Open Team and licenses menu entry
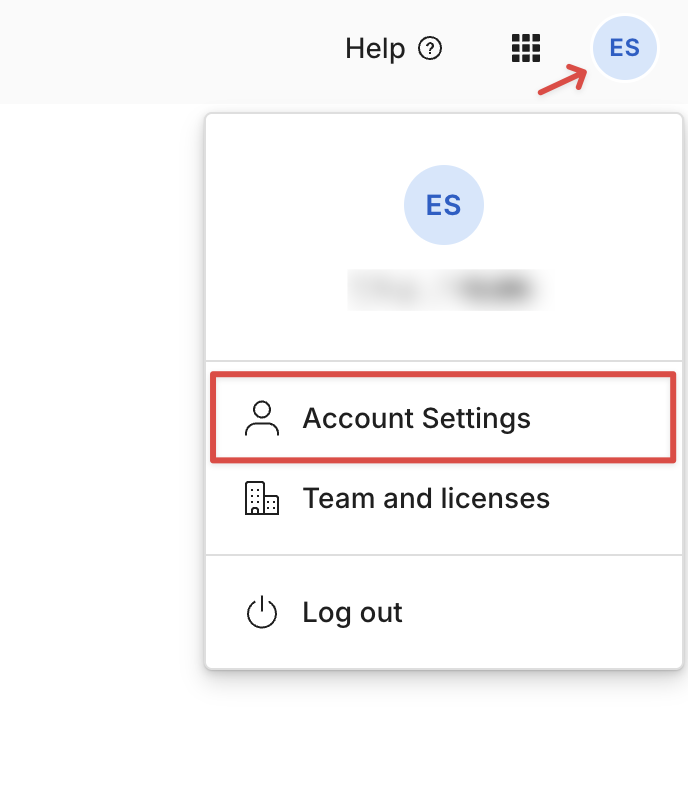This screenshot has height=806, width=688. (443, 498)
